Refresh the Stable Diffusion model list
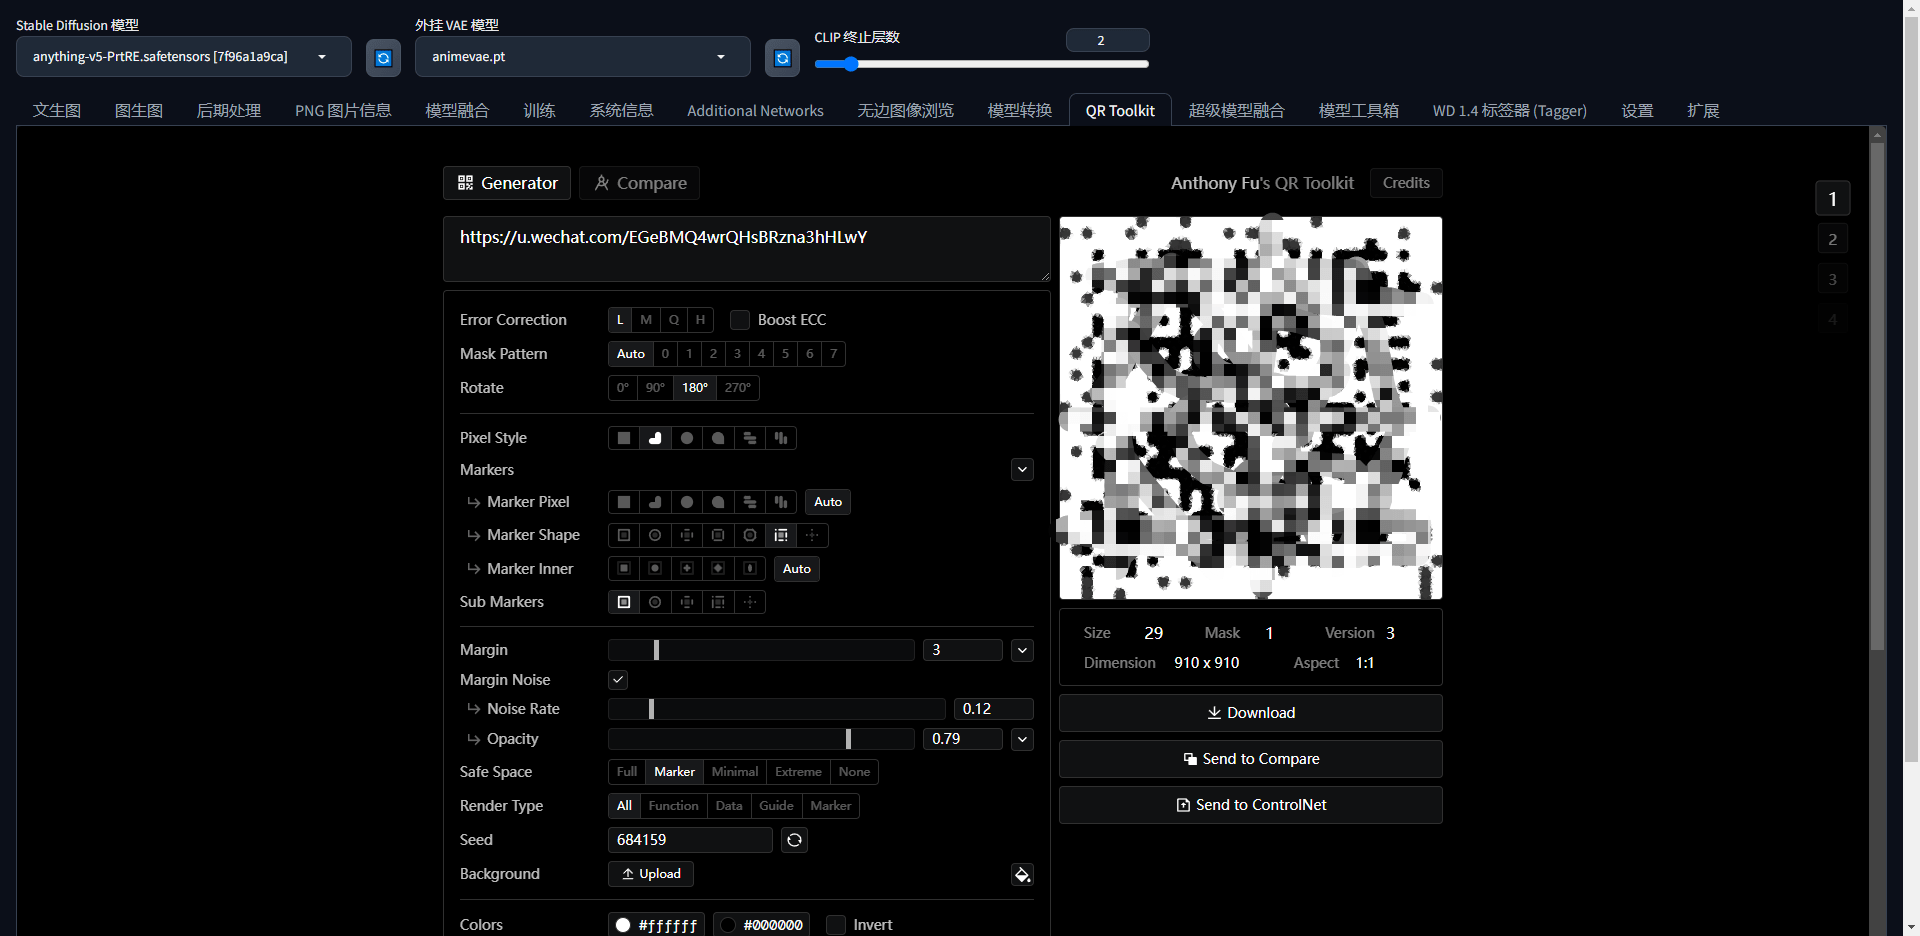The height and width of the screenshot is (936, 1920). [x=383, y=58]
